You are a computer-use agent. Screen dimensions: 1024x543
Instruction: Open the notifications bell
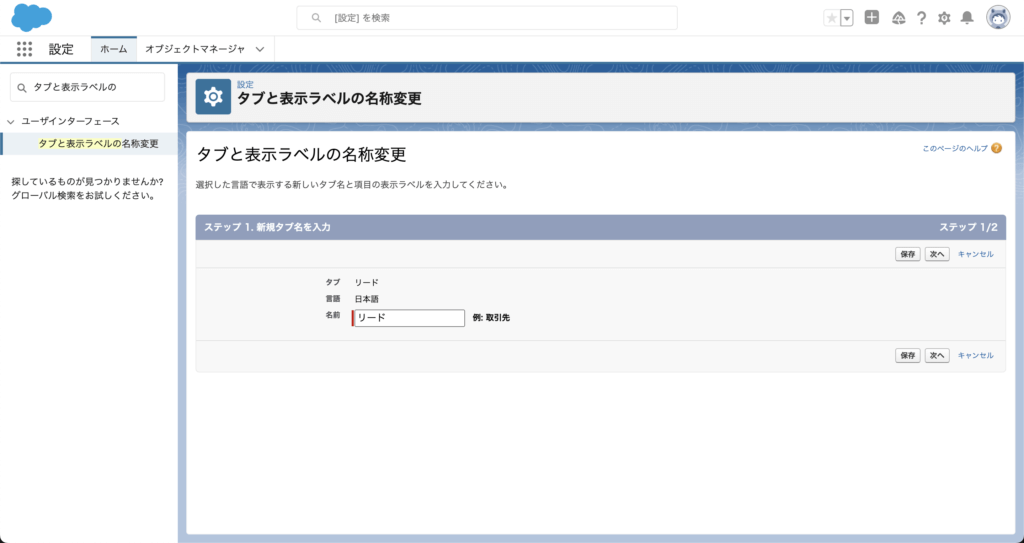click(967, 18)
